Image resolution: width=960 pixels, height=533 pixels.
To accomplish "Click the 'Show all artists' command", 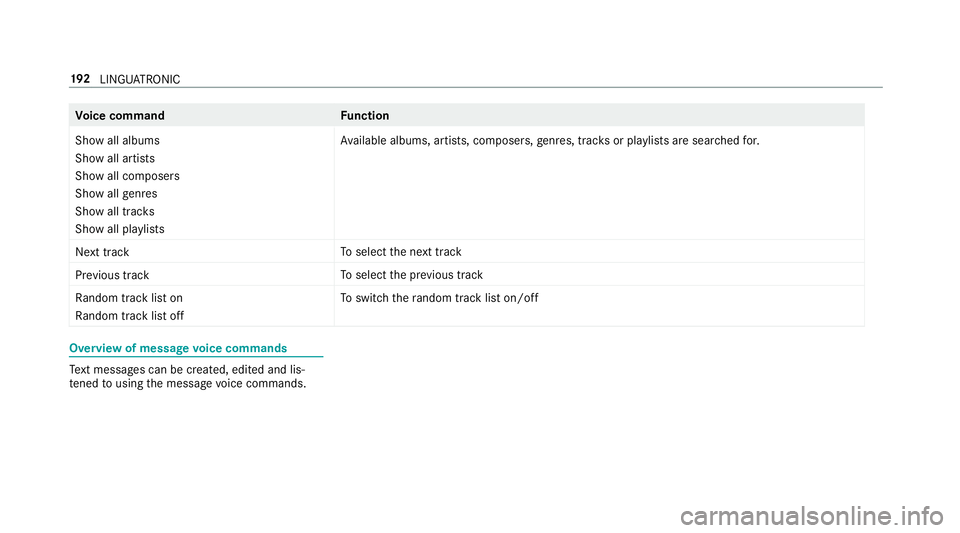I will [115, 159].
